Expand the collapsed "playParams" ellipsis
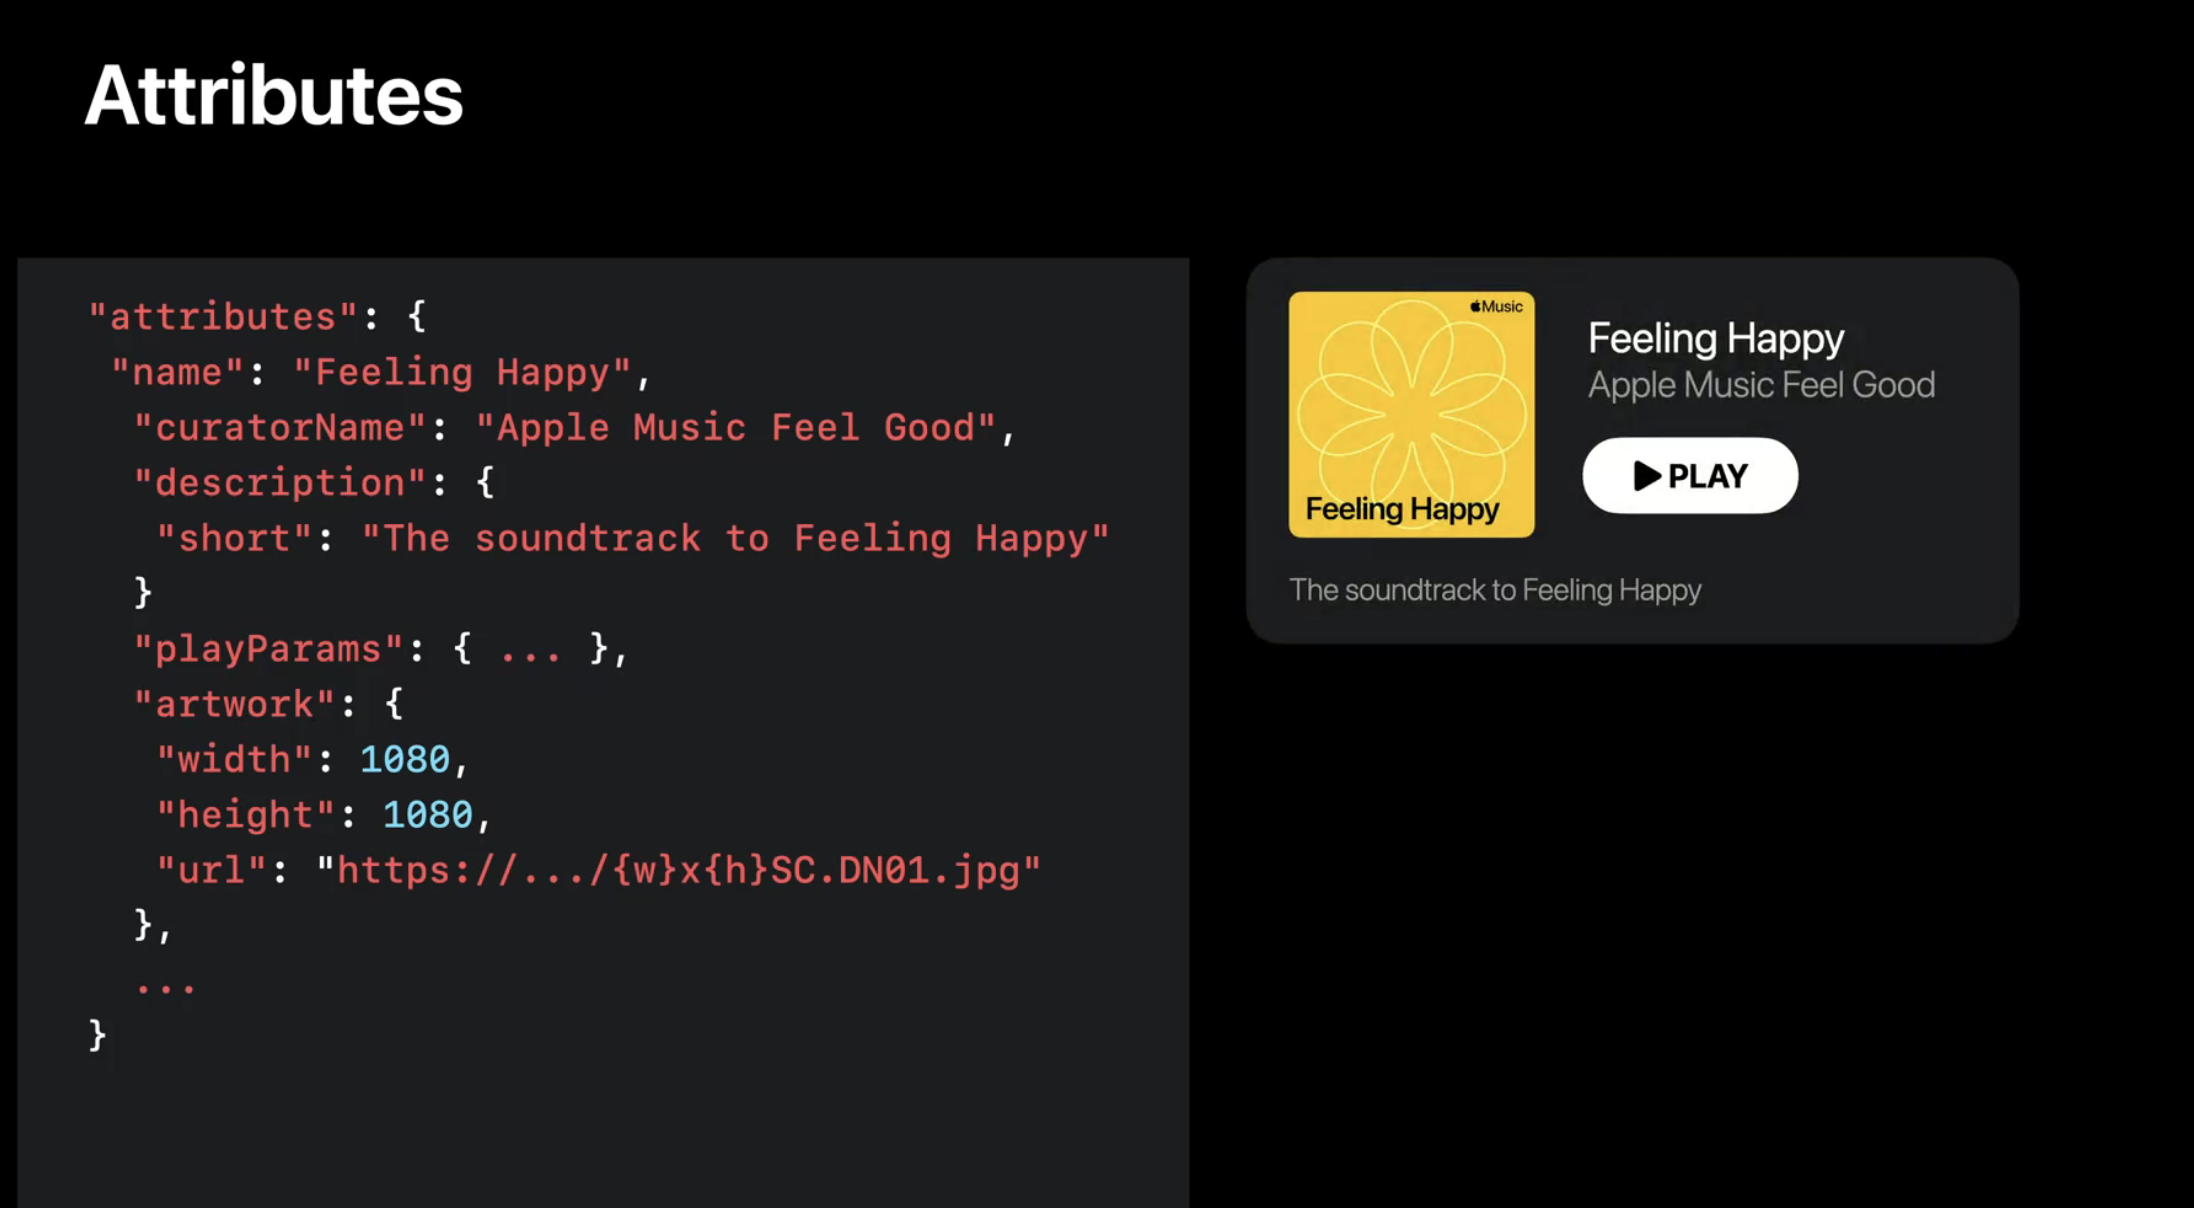The width and height of the screenshot is (2194, 1208). pos(530,650)
